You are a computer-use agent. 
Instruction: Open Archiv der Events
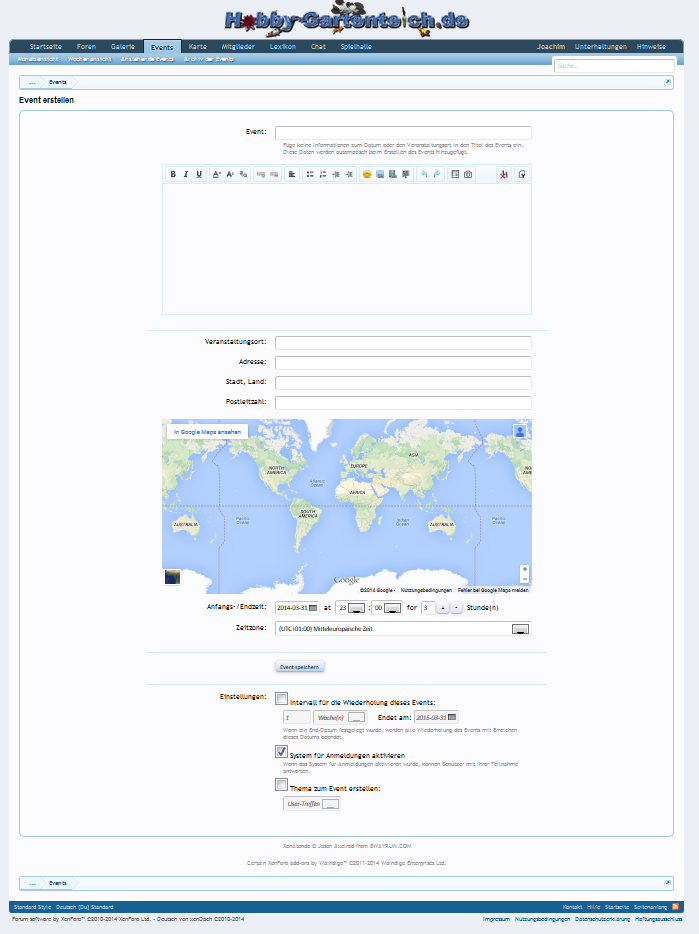209,59
